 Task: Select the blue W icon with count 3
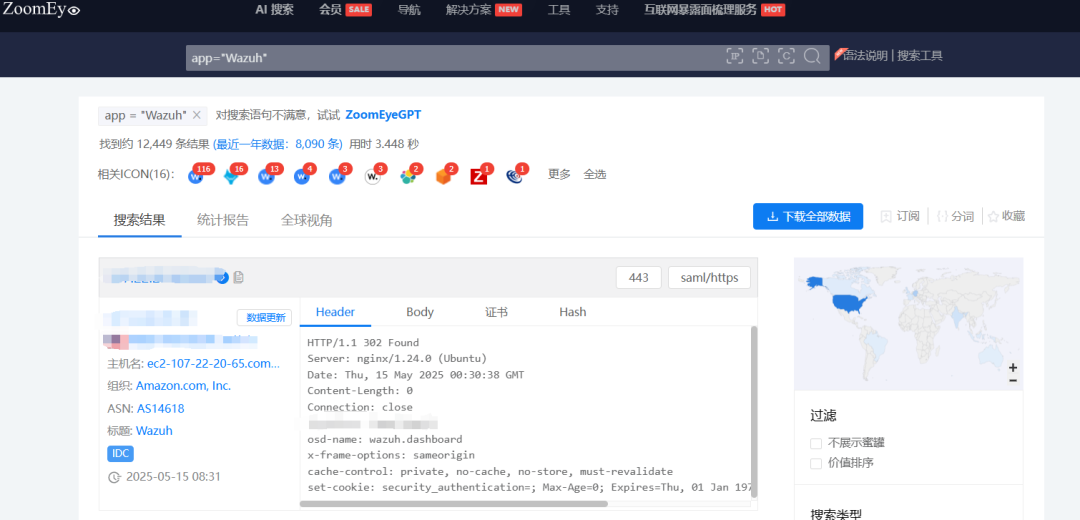(337, 176)
